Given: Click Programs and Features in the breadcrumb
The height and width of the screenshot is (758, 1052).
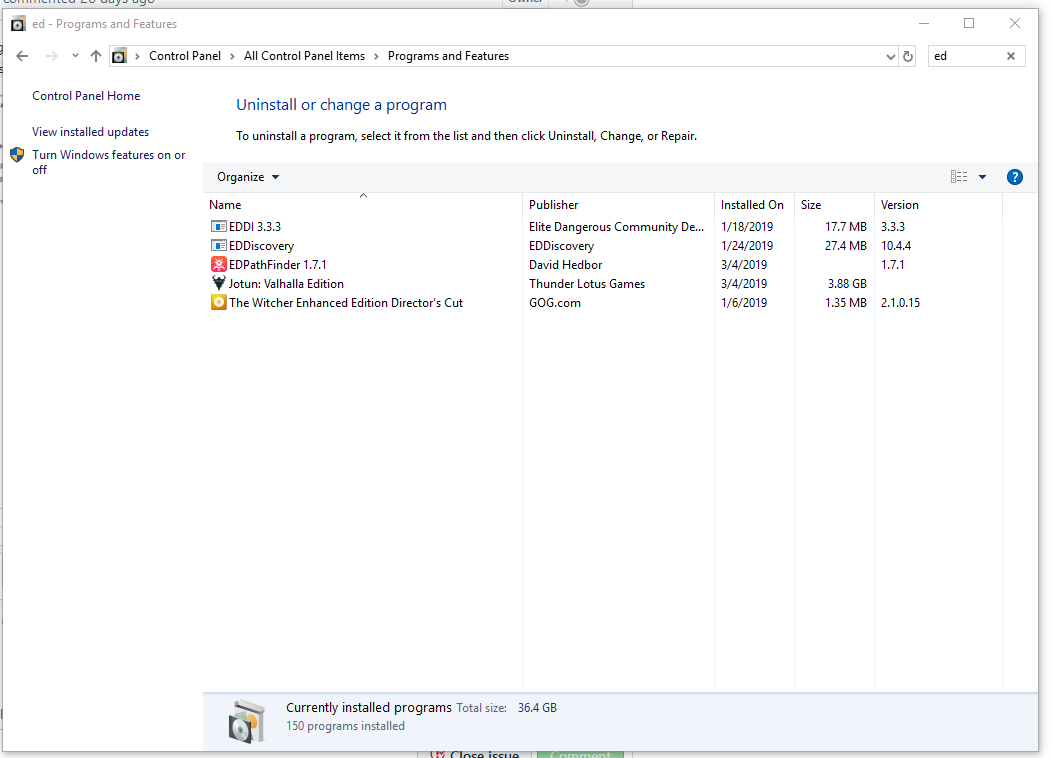Looking at the screenshot, I should [448, 56].
